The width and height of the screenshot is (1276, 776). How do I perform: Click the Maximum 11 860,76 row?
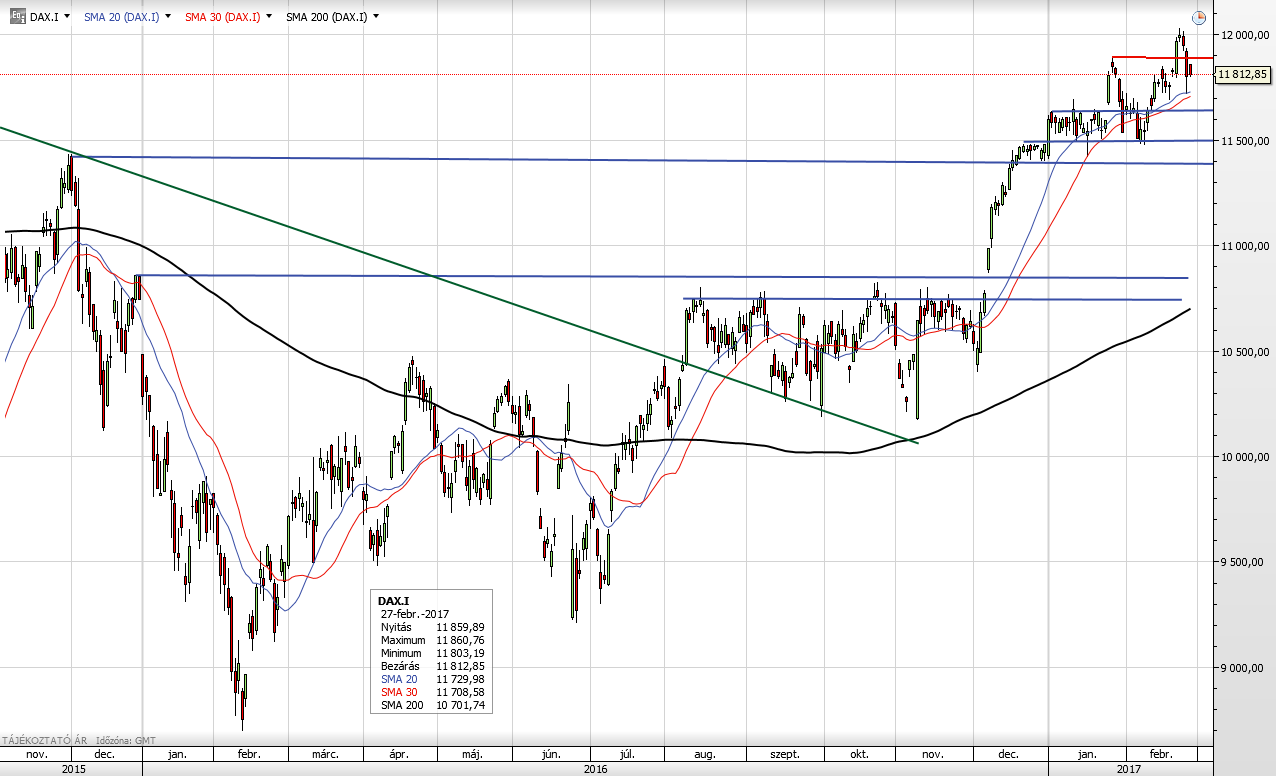pos(431,640)
